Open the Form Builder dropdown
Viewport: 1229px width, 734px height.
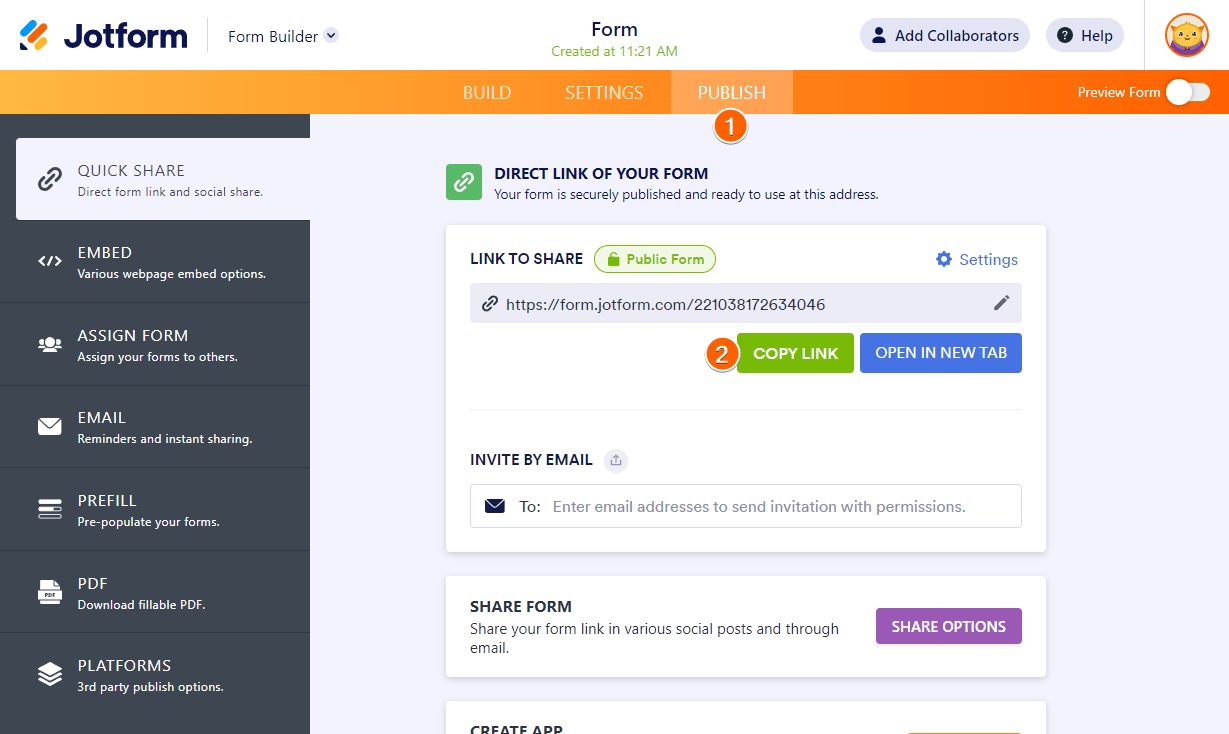click(x=283, y=35)
